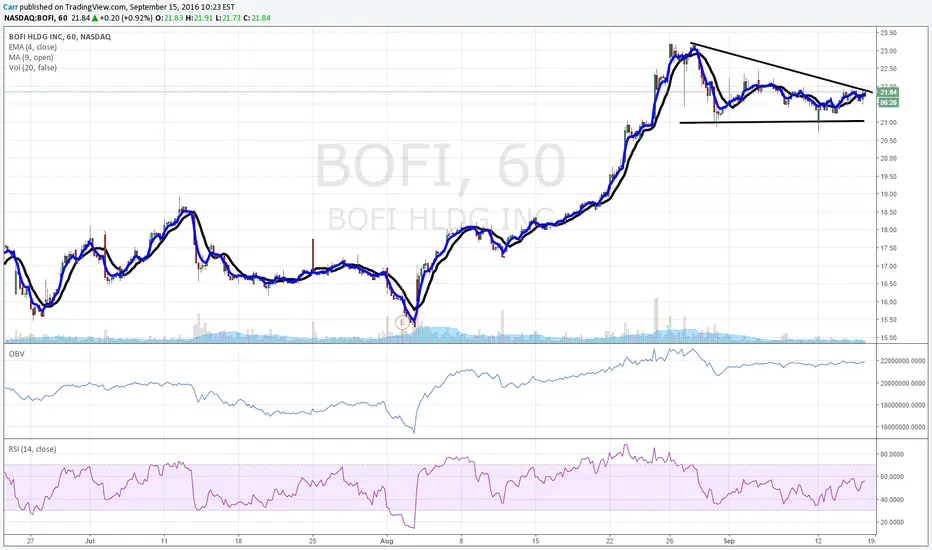
Task: Click 19.00 on the price axis
Action: pyautogui.click(x=889, y=194)
